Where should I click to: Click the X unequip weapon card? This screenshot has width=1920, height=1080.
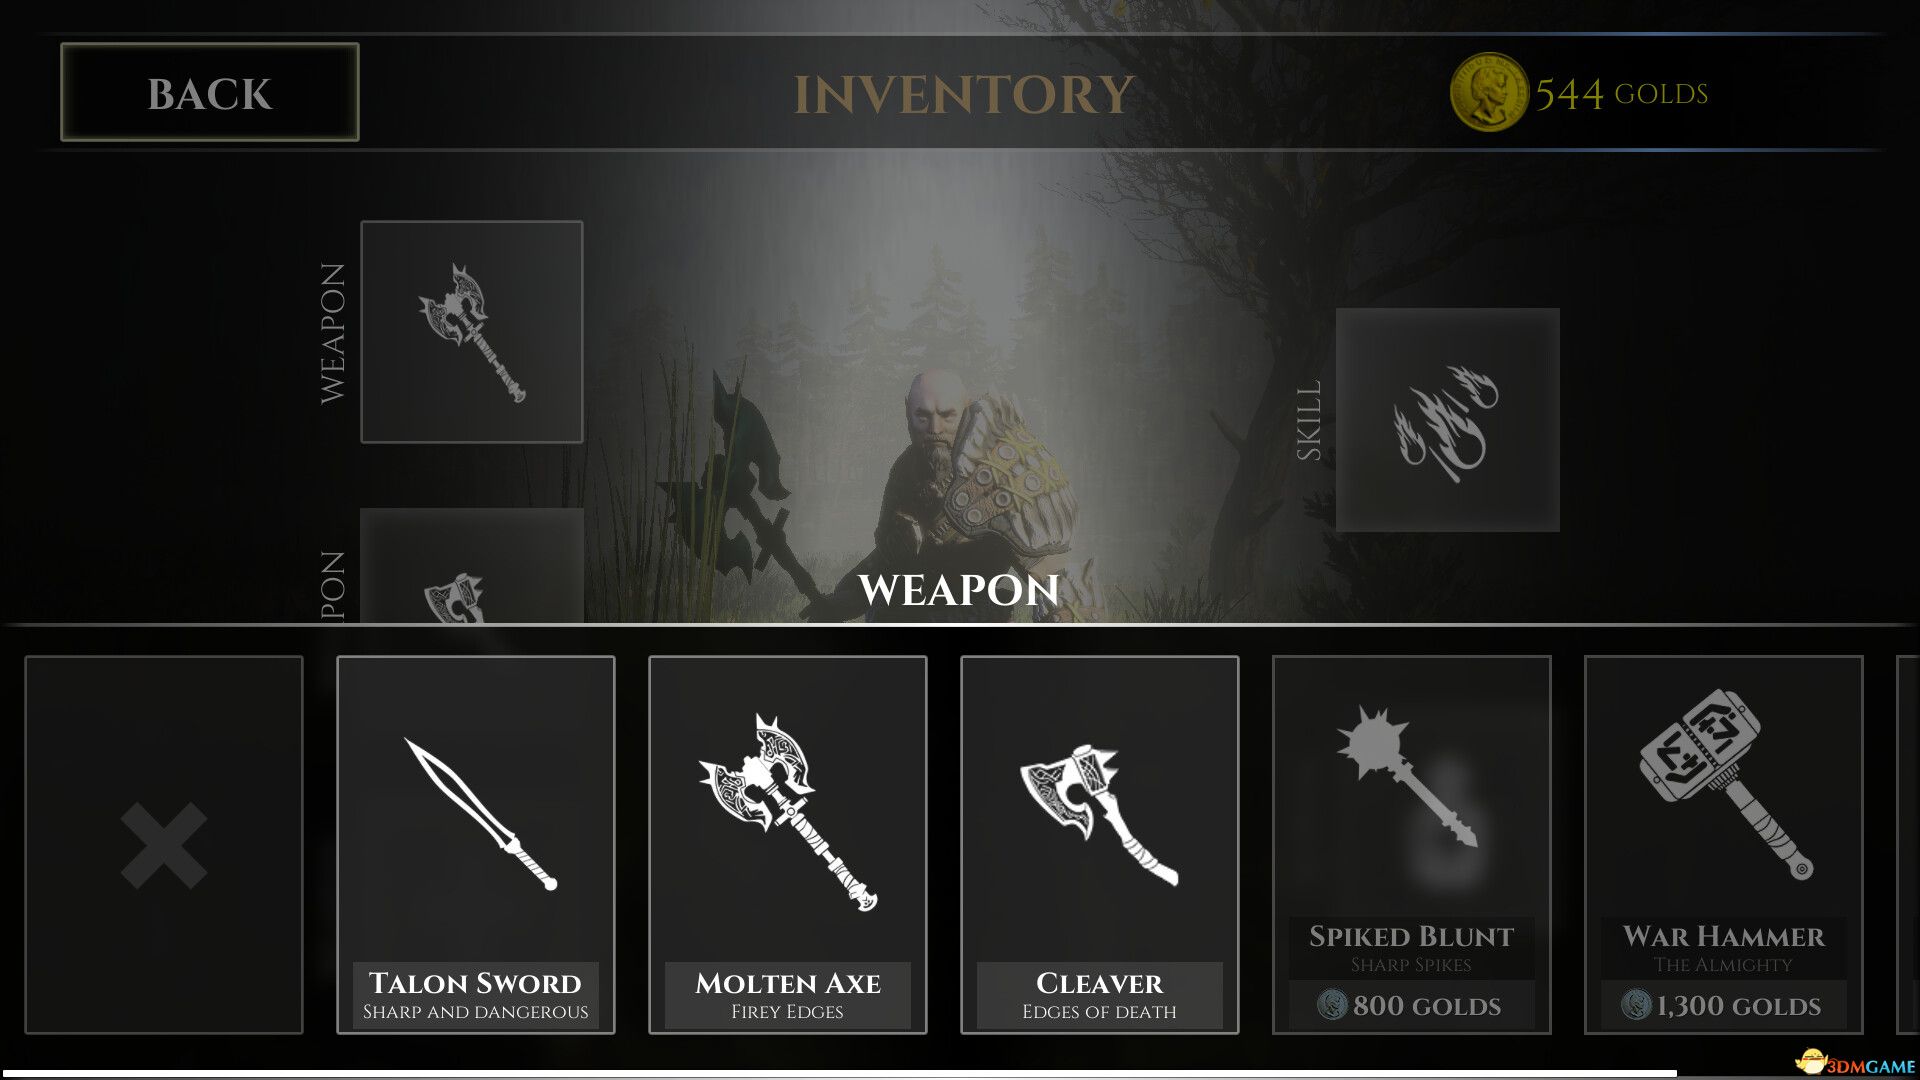164,844
